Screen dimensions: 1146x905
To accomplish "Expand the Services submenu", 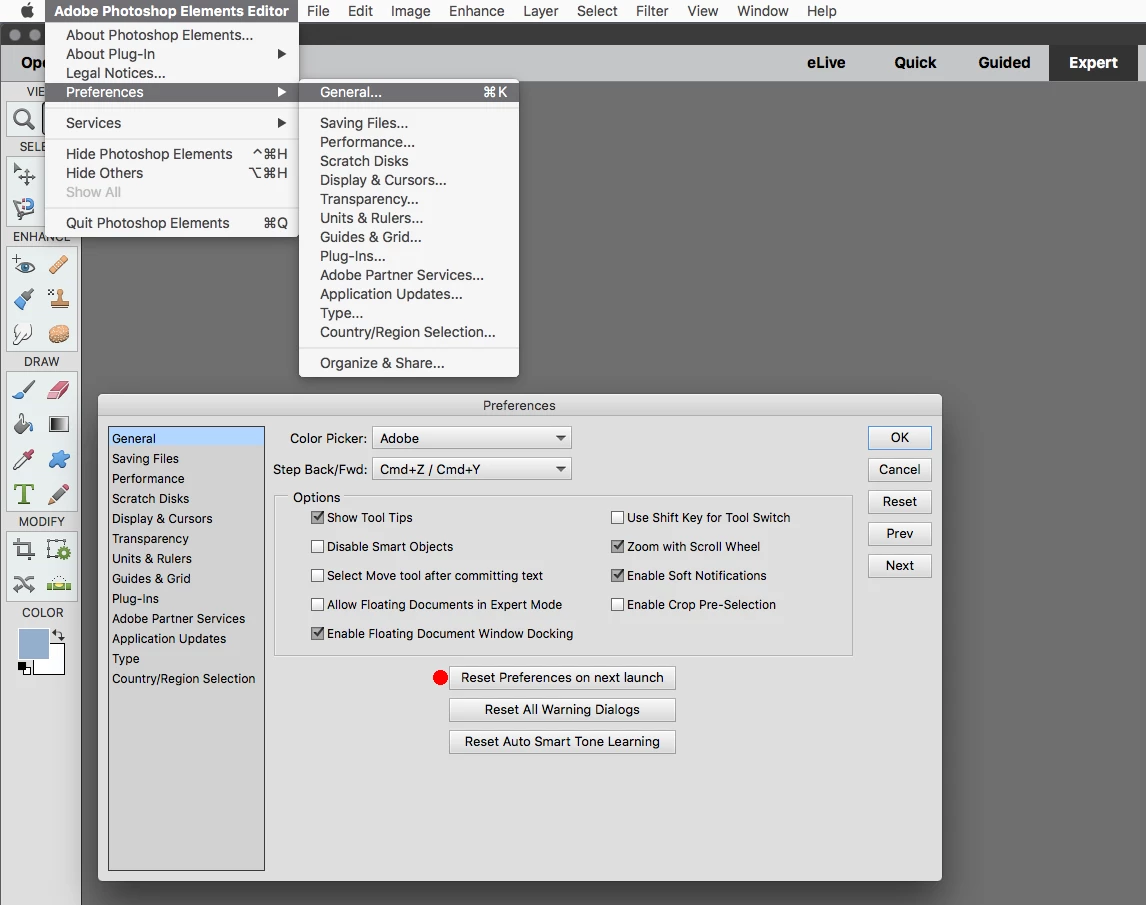I will click(x=172, y=123).
